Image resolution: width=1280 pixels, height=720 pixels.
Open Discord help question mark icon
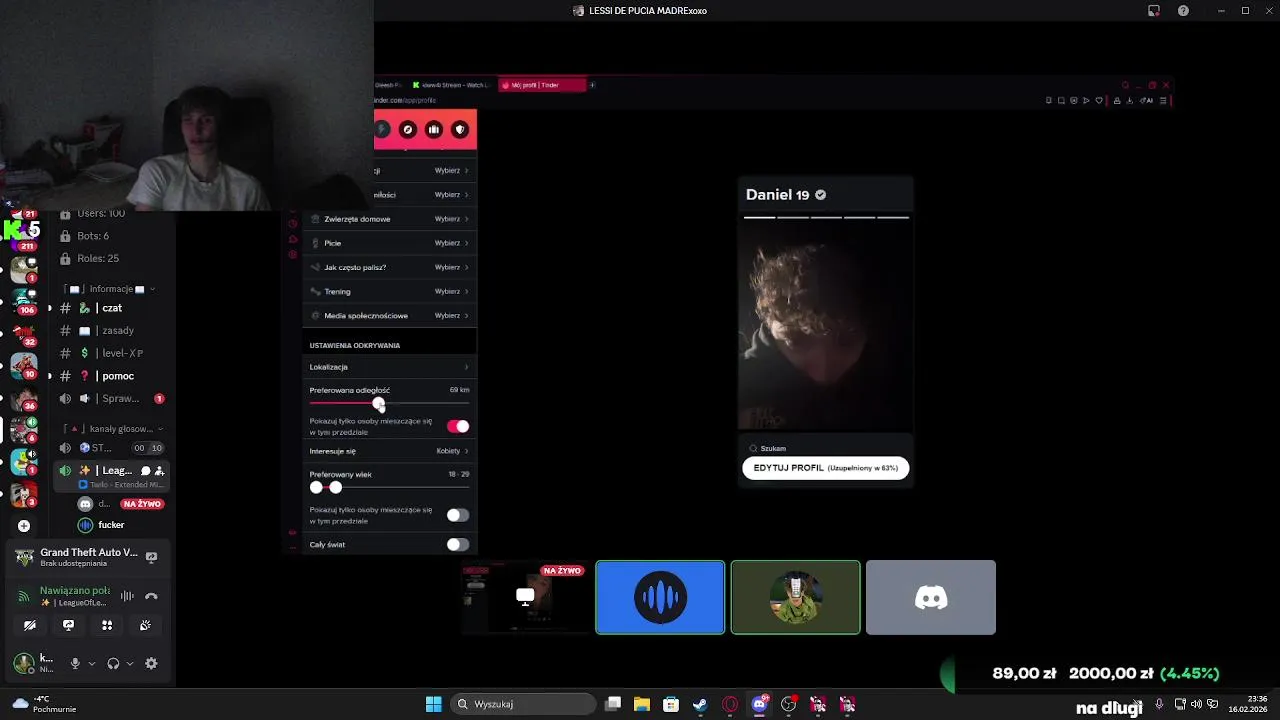1183,10
